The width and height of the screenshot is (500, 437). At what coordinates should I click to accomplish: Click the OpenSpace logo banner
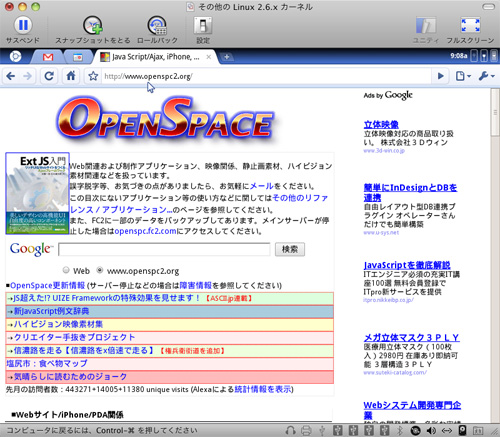pyautogui.click(x=166, y=119)
